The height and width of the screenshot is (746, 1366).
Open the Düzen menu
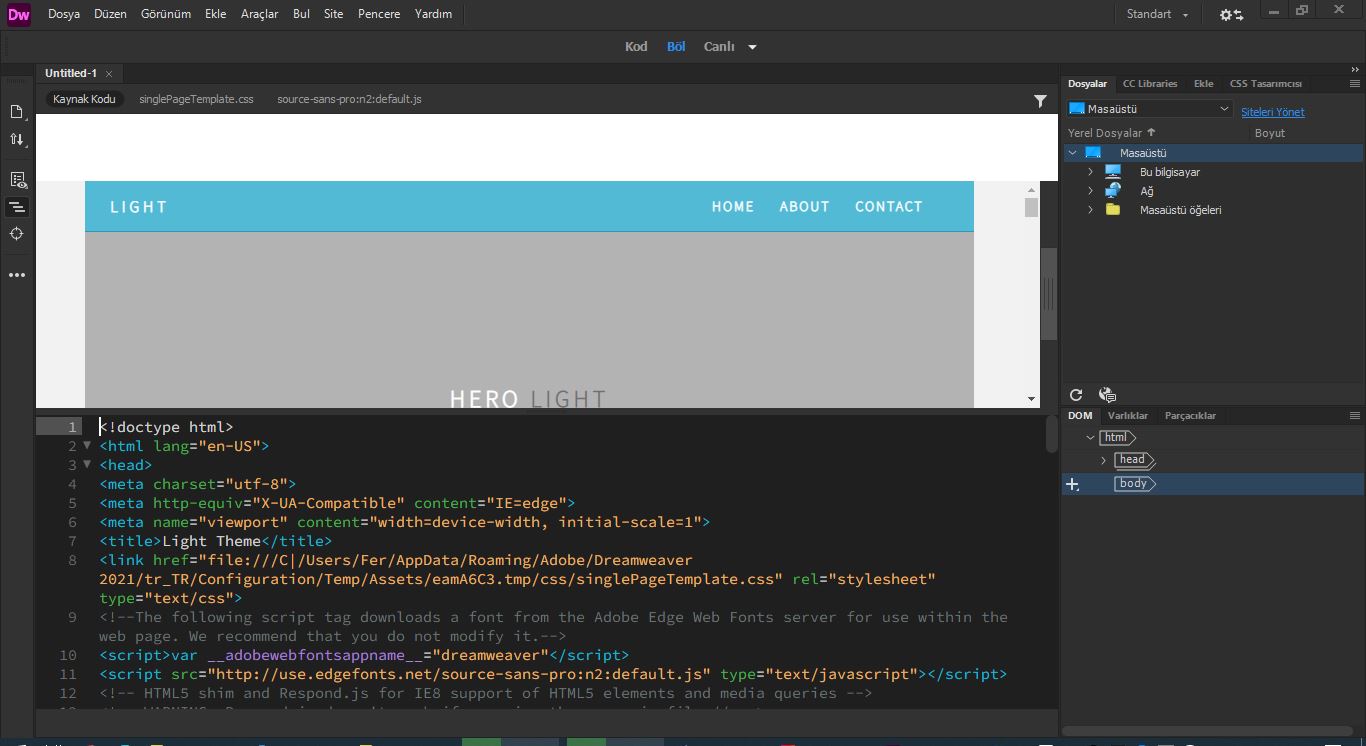(110, 14)
